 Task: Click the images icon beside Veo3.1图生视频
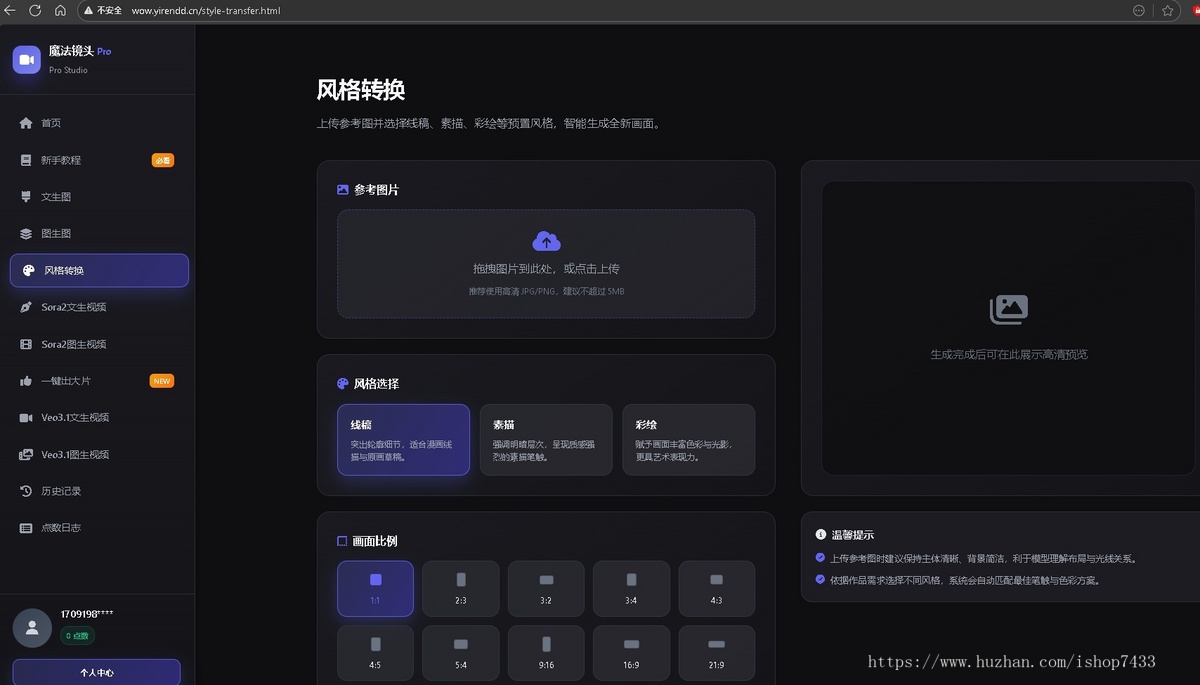(x=26, y=454)
